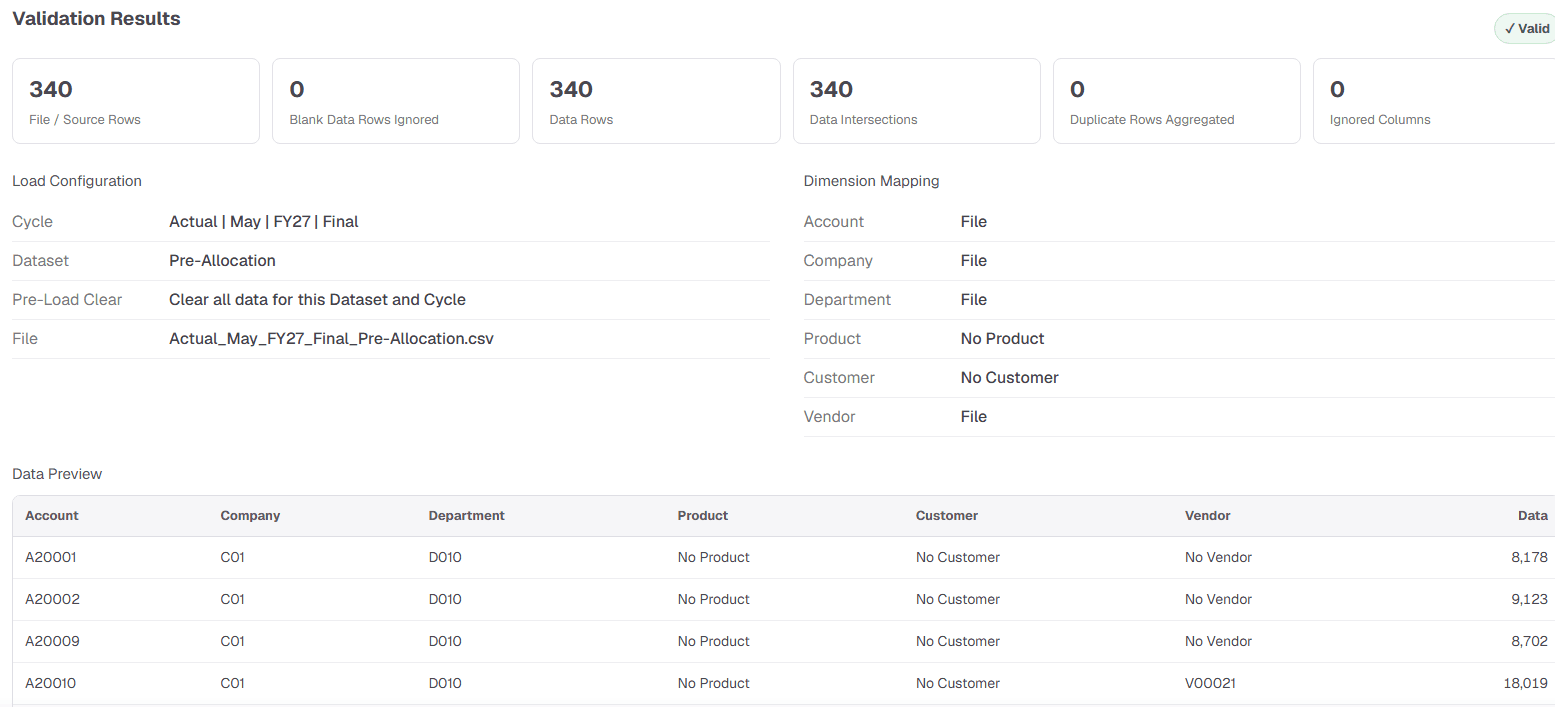Click D010 in the A20009 row
1555x707 pixels.
[x=445, y=642]
